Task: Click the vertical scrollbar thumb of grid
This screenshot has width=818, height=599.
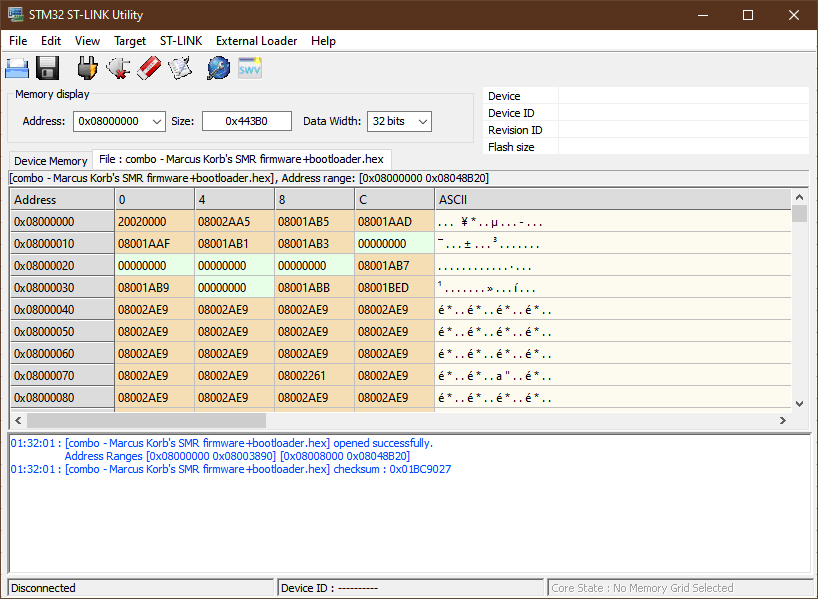Action: 799,213
